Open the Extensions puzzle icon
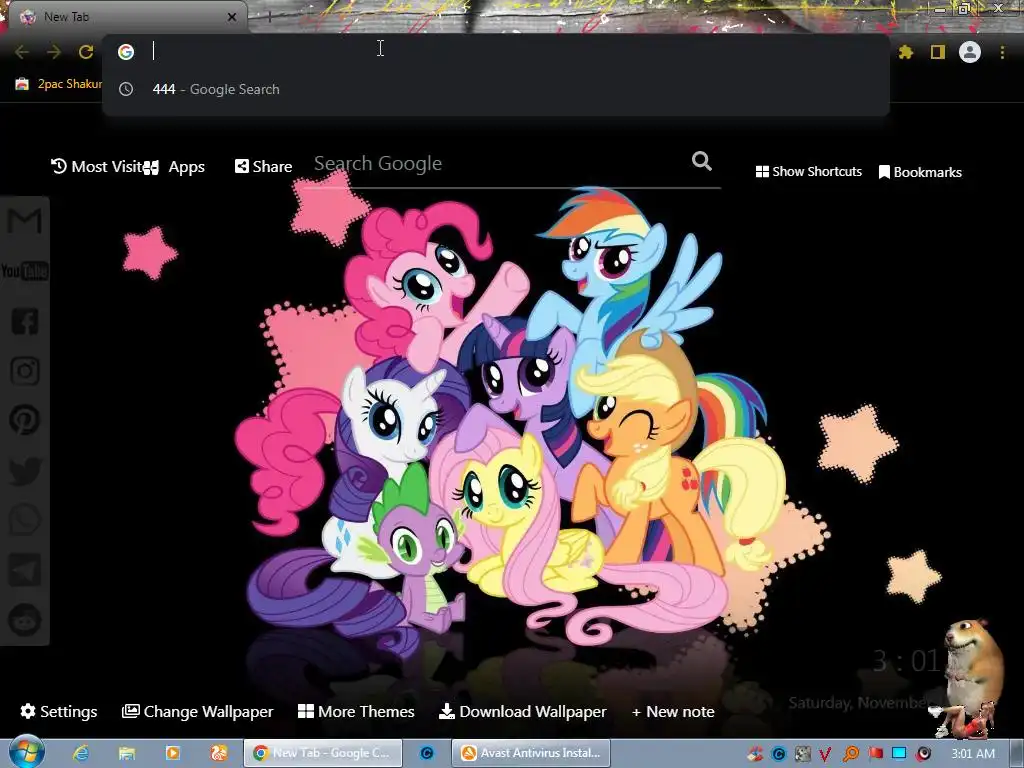1024x768 pixels. point(906,52)
